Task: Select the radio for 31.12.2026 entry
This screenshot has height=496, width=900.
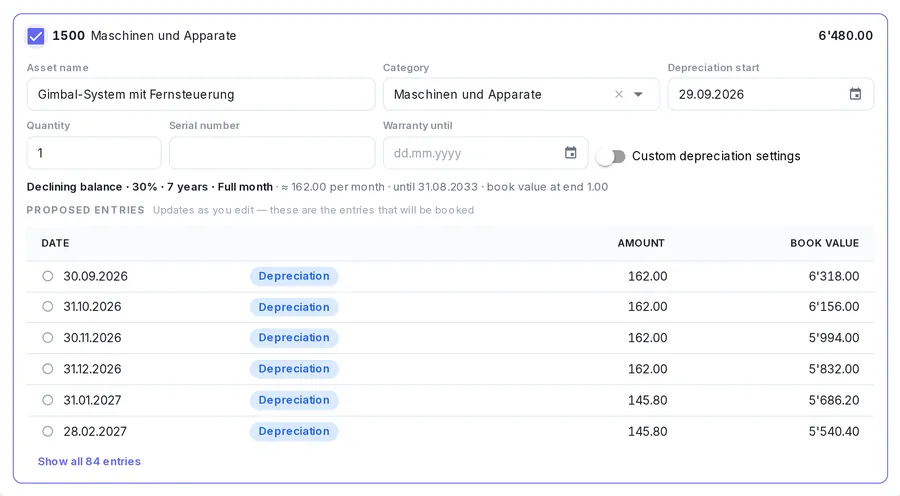Action: tap(48, 369)
